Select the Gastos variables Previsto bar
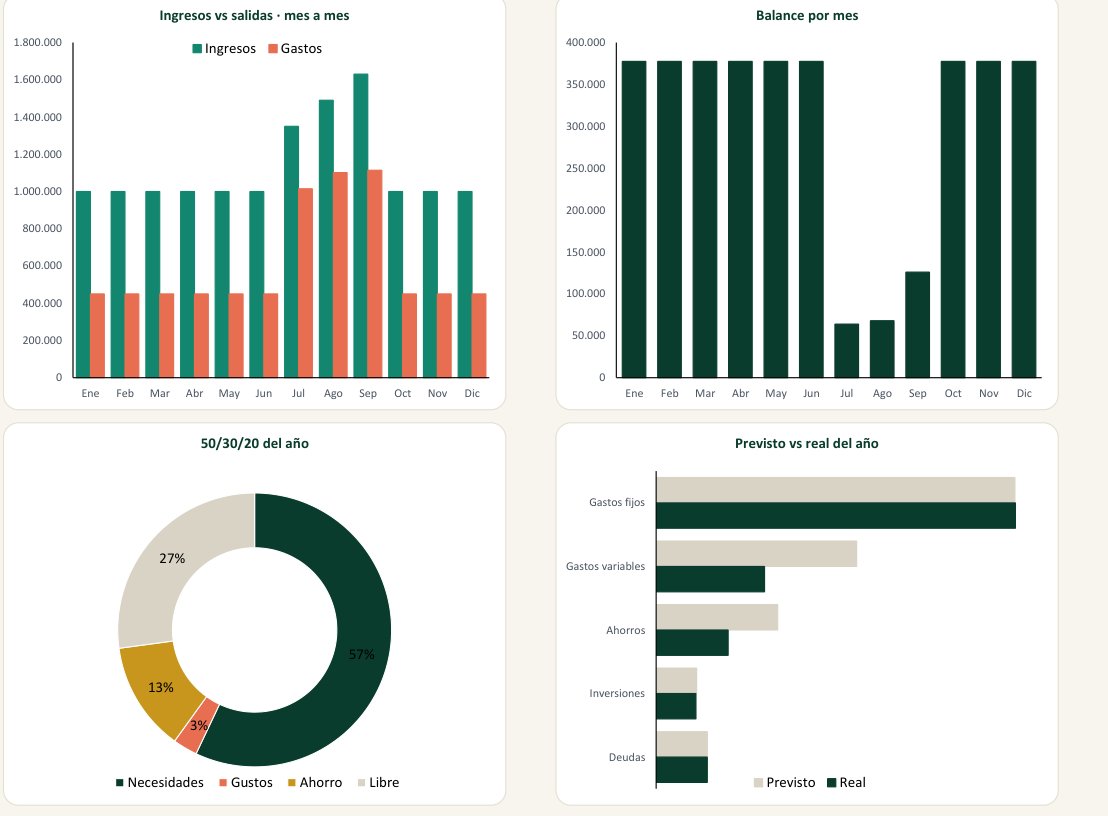The image size is (1108, 816). (757, 554)
